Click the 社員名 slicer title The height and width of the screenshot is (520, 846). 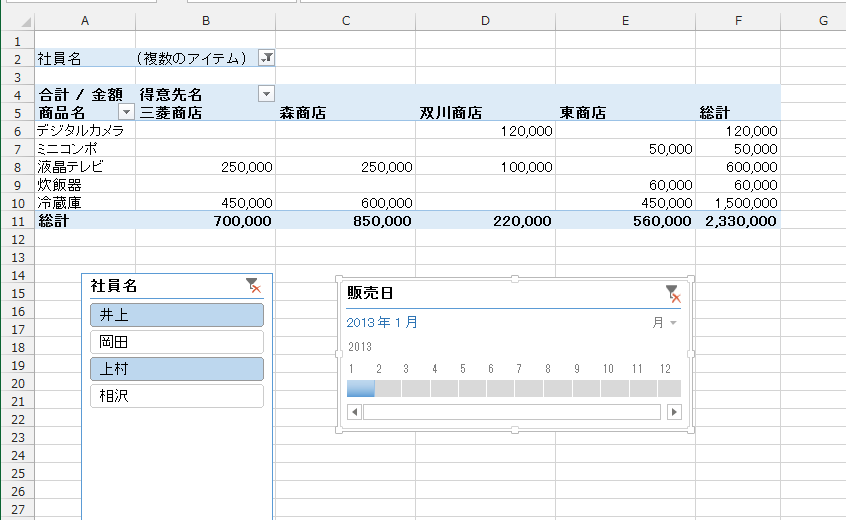click(114, 285)
